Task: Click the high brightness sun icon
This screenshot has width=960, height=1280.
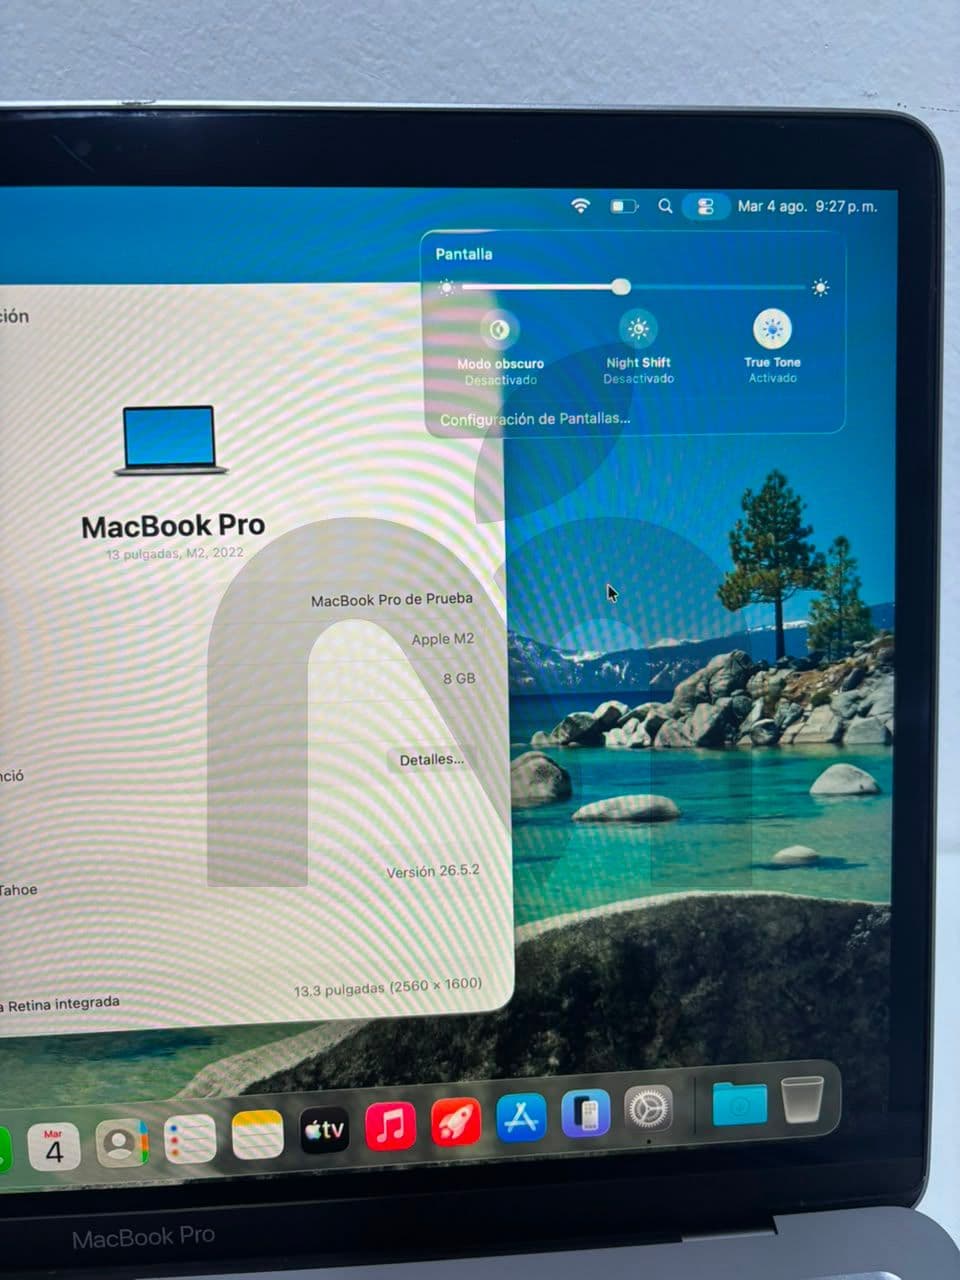Action: (x=821, y=288)
